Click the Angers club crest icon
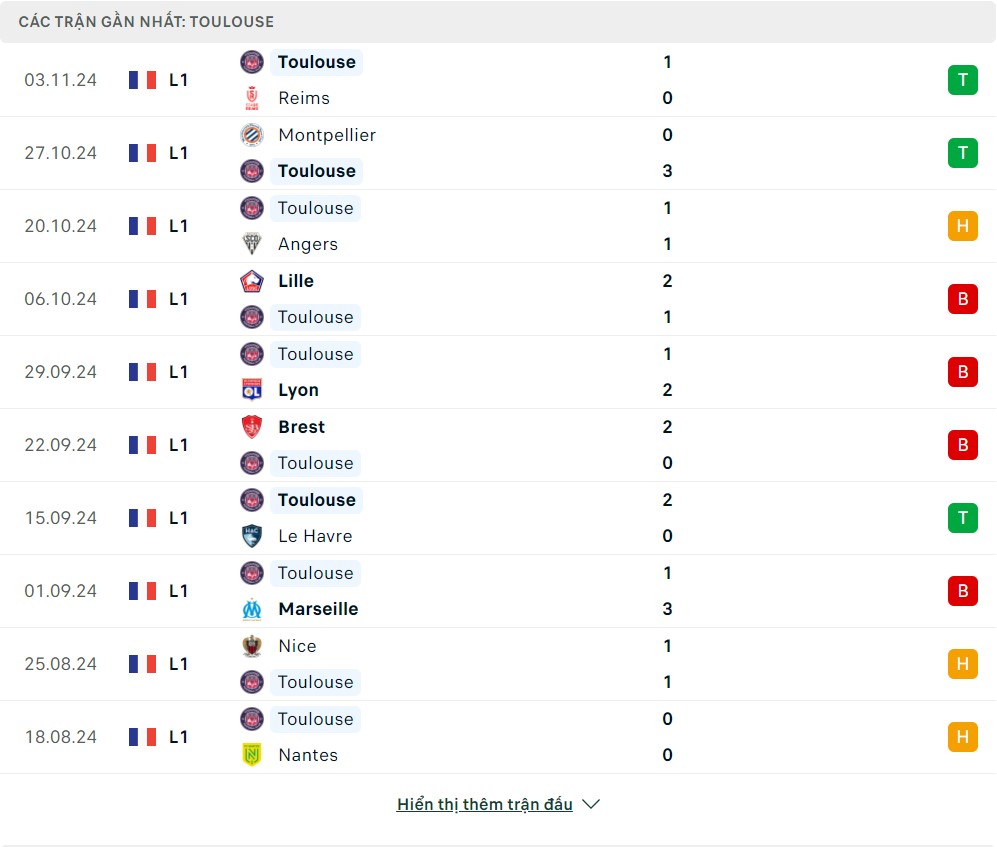This screenshot has height=847, width=997. (252, 244)
